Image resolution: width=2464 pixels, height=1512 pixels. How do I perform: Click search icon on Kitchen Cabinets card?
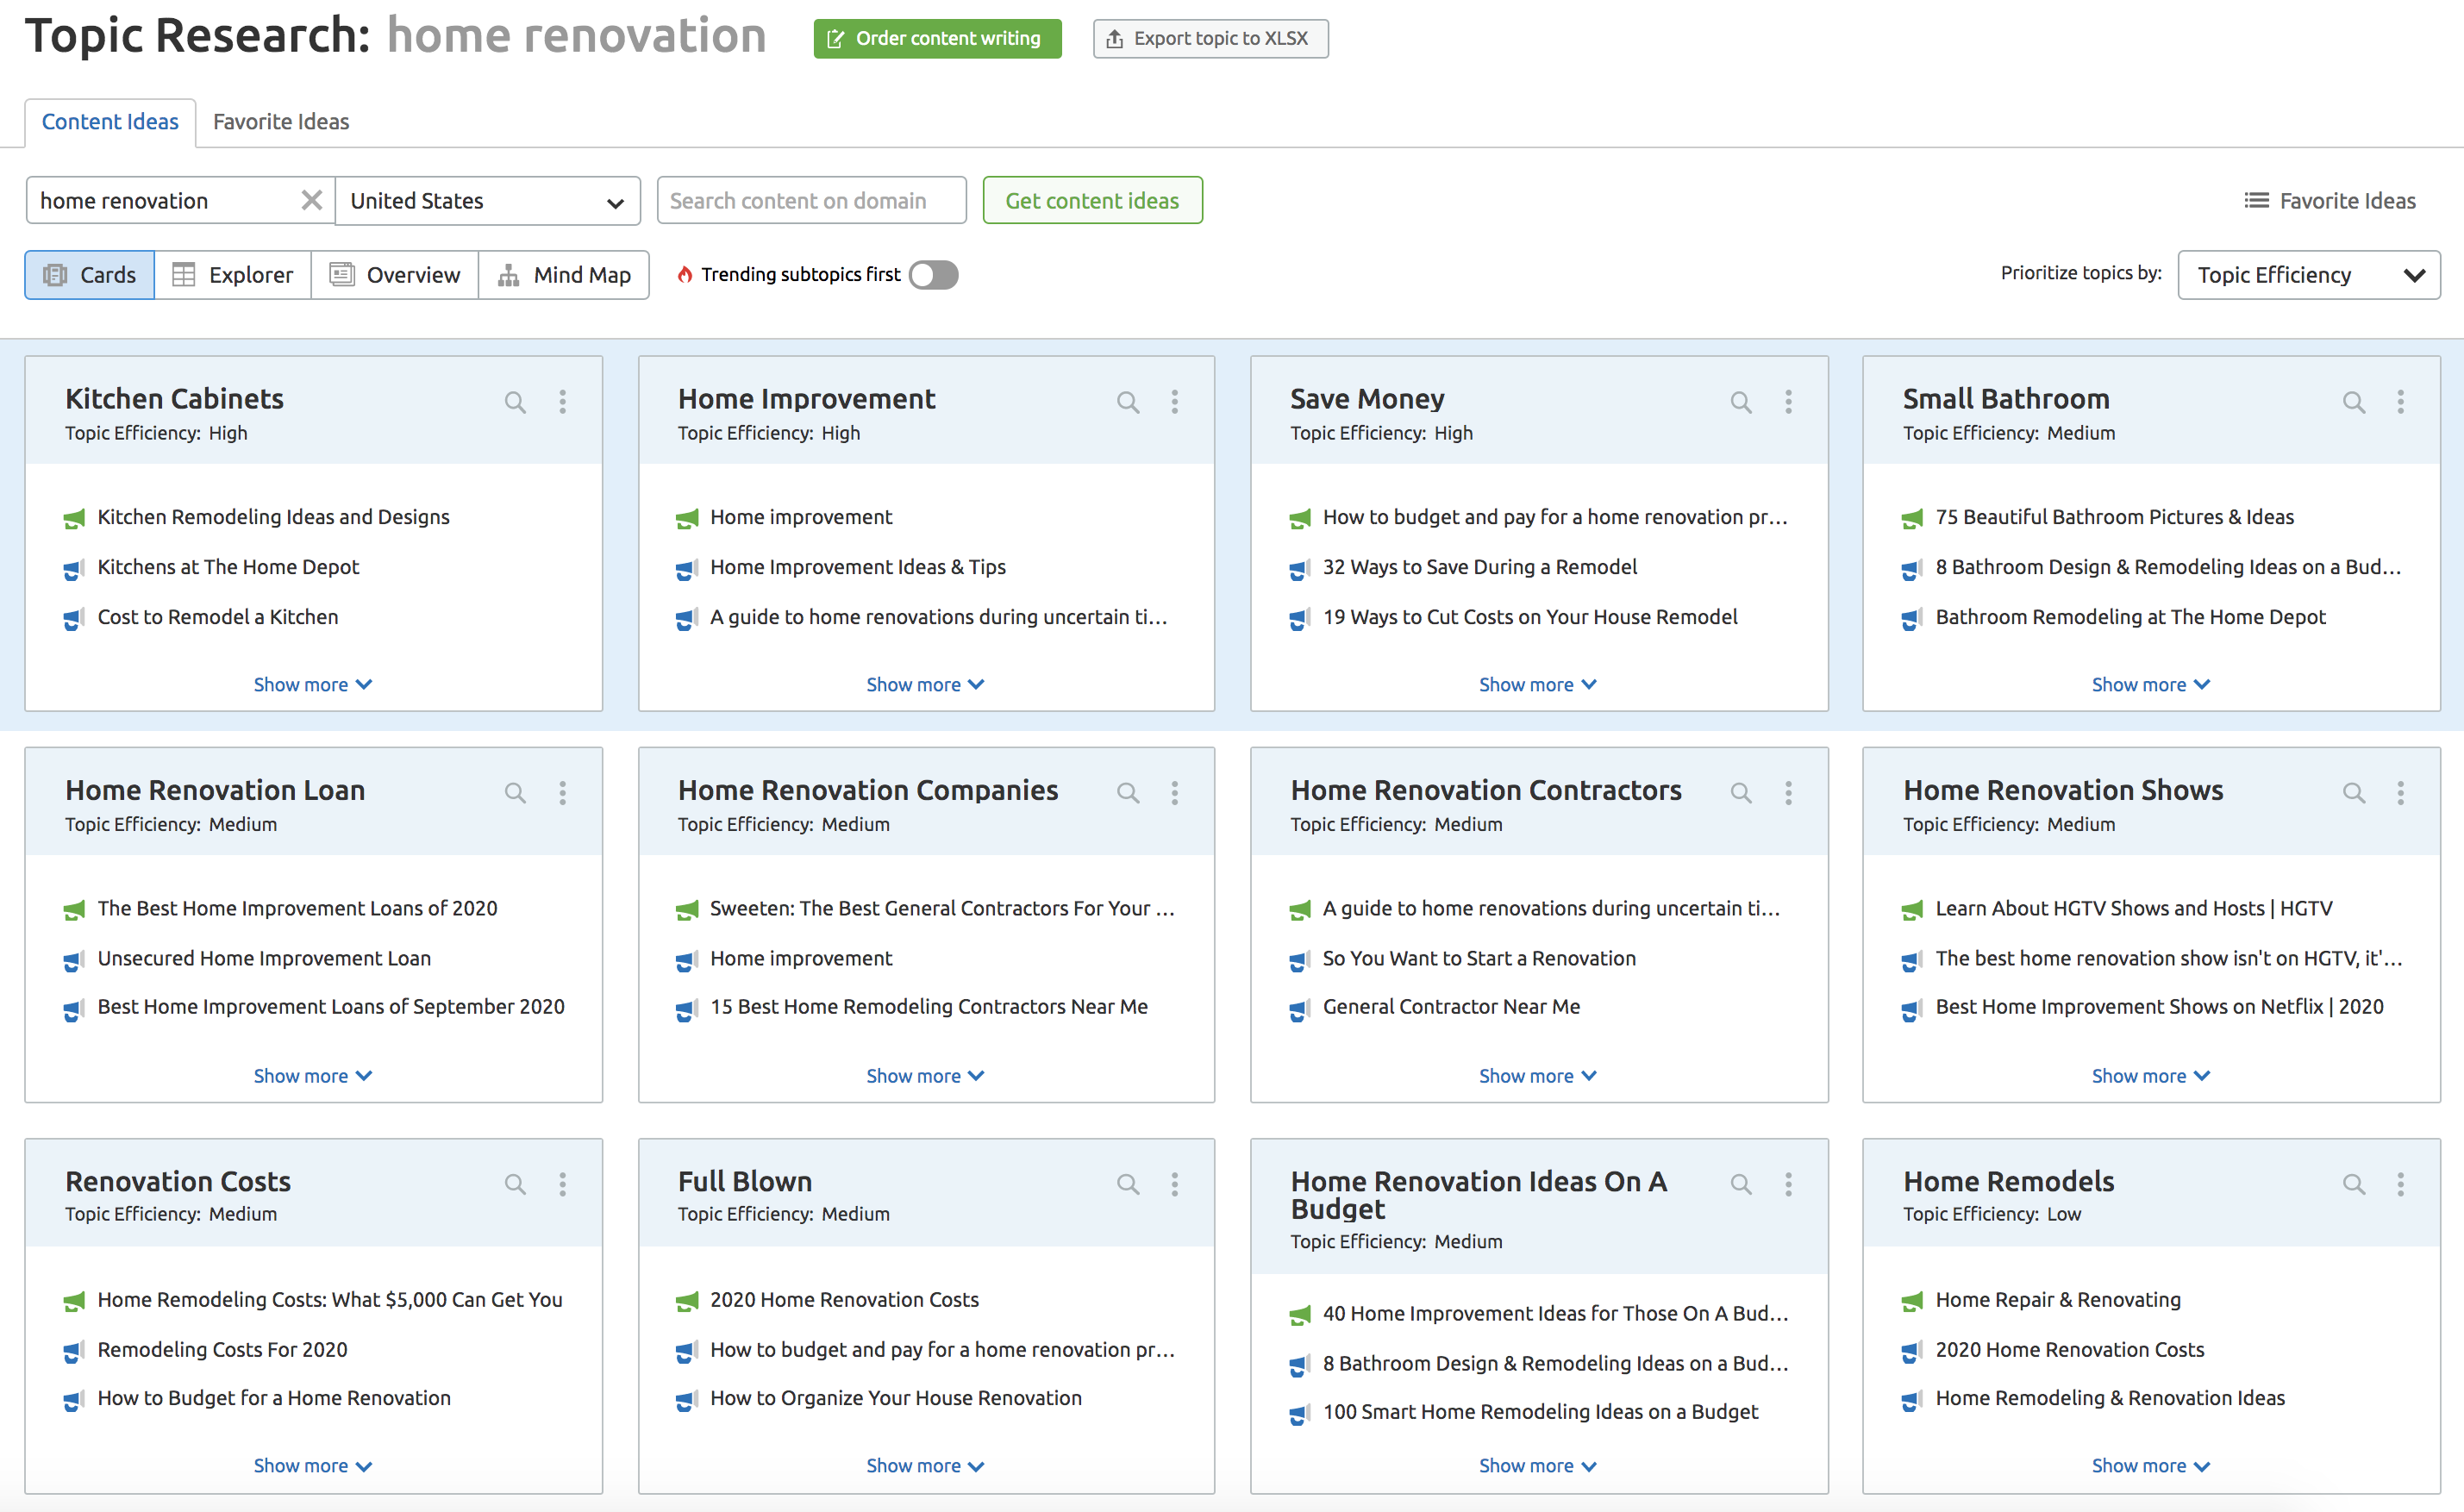tap(514, 402)
